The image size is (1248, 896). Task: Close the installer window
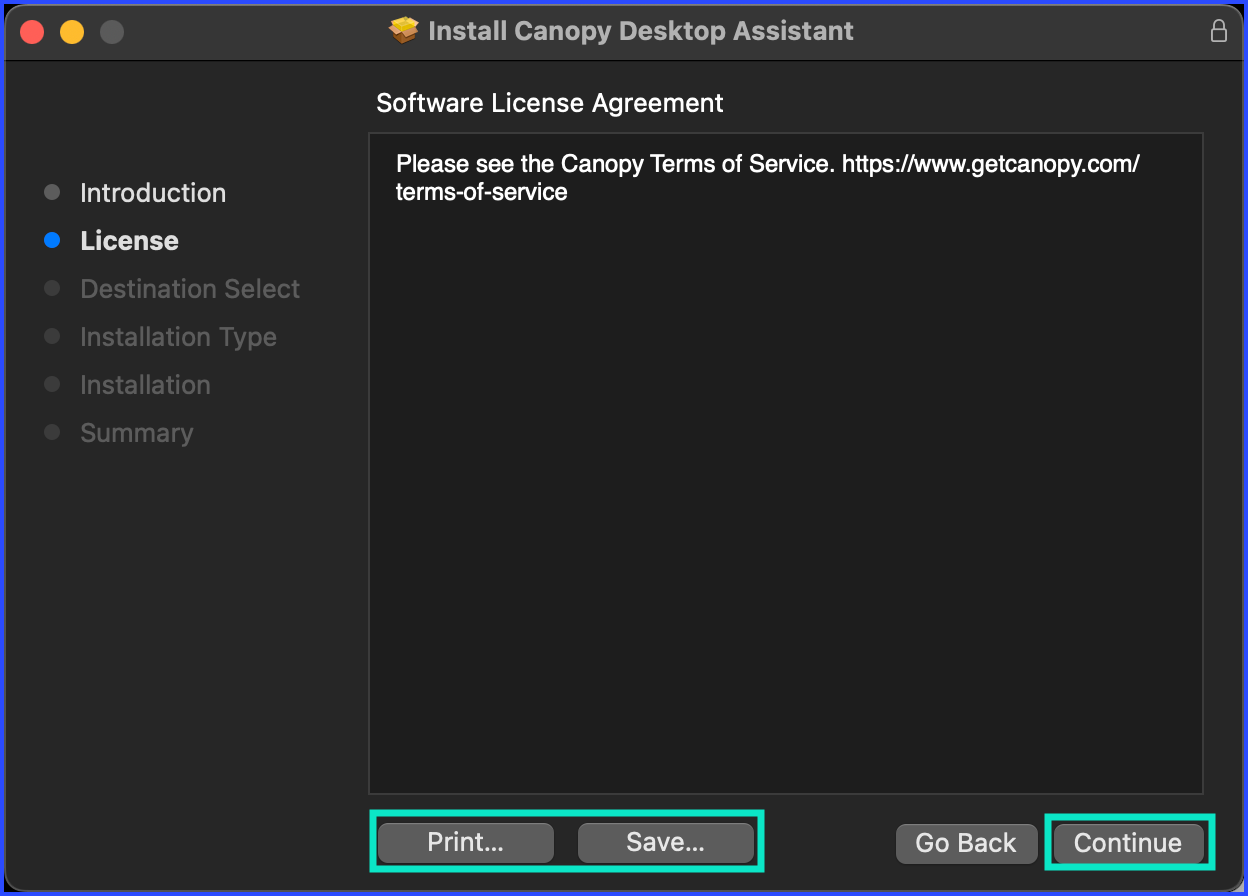click(x=32, y=32)
